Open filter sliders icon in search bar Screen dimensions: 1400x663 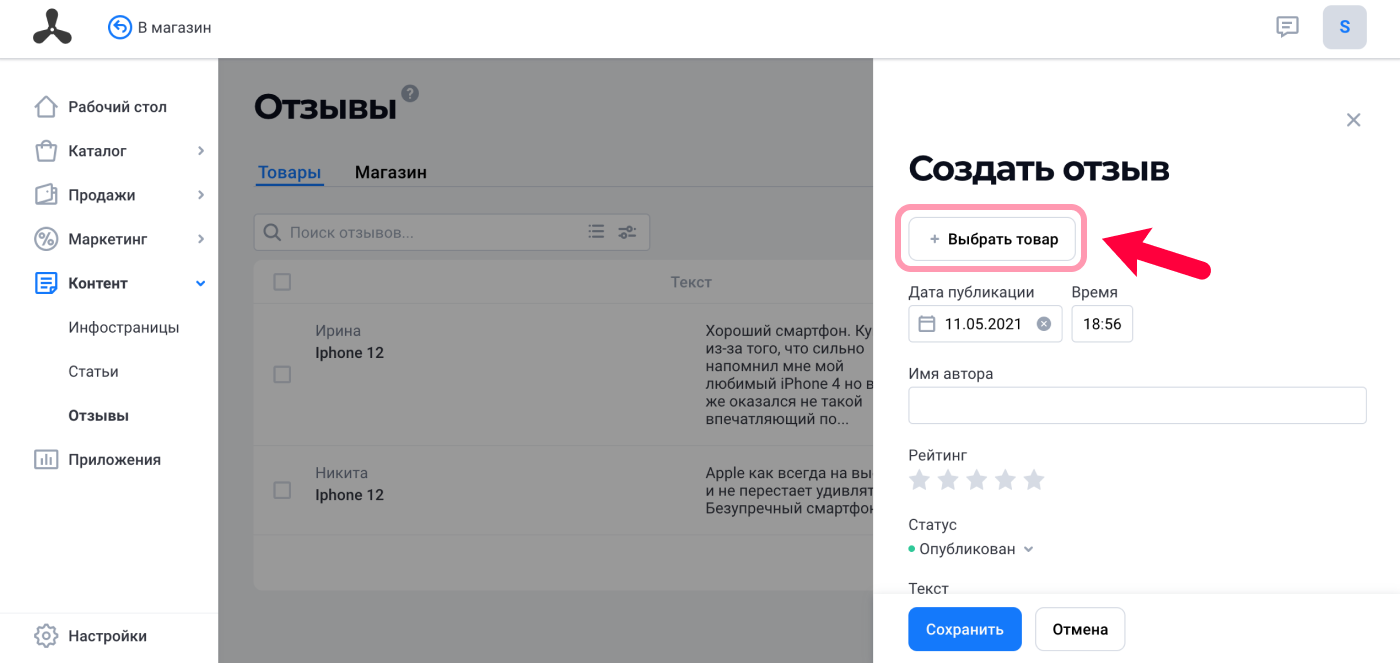pyautogui.click(x=627, y=232)
